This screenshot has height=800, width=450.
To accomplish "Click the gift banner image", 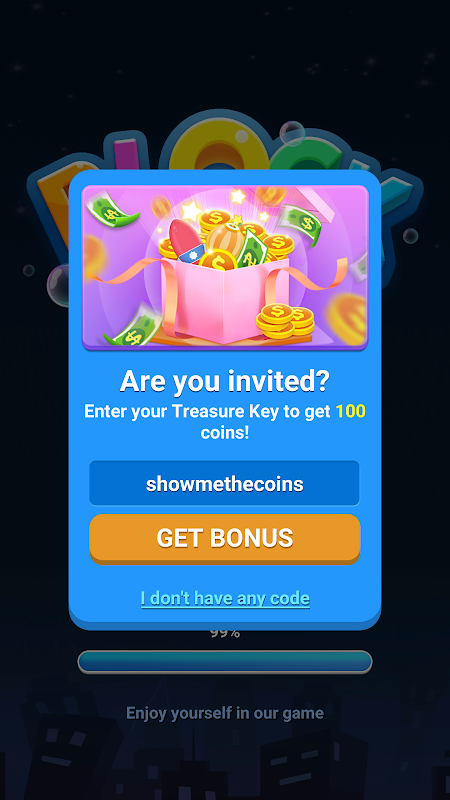I will coord(225,268).
